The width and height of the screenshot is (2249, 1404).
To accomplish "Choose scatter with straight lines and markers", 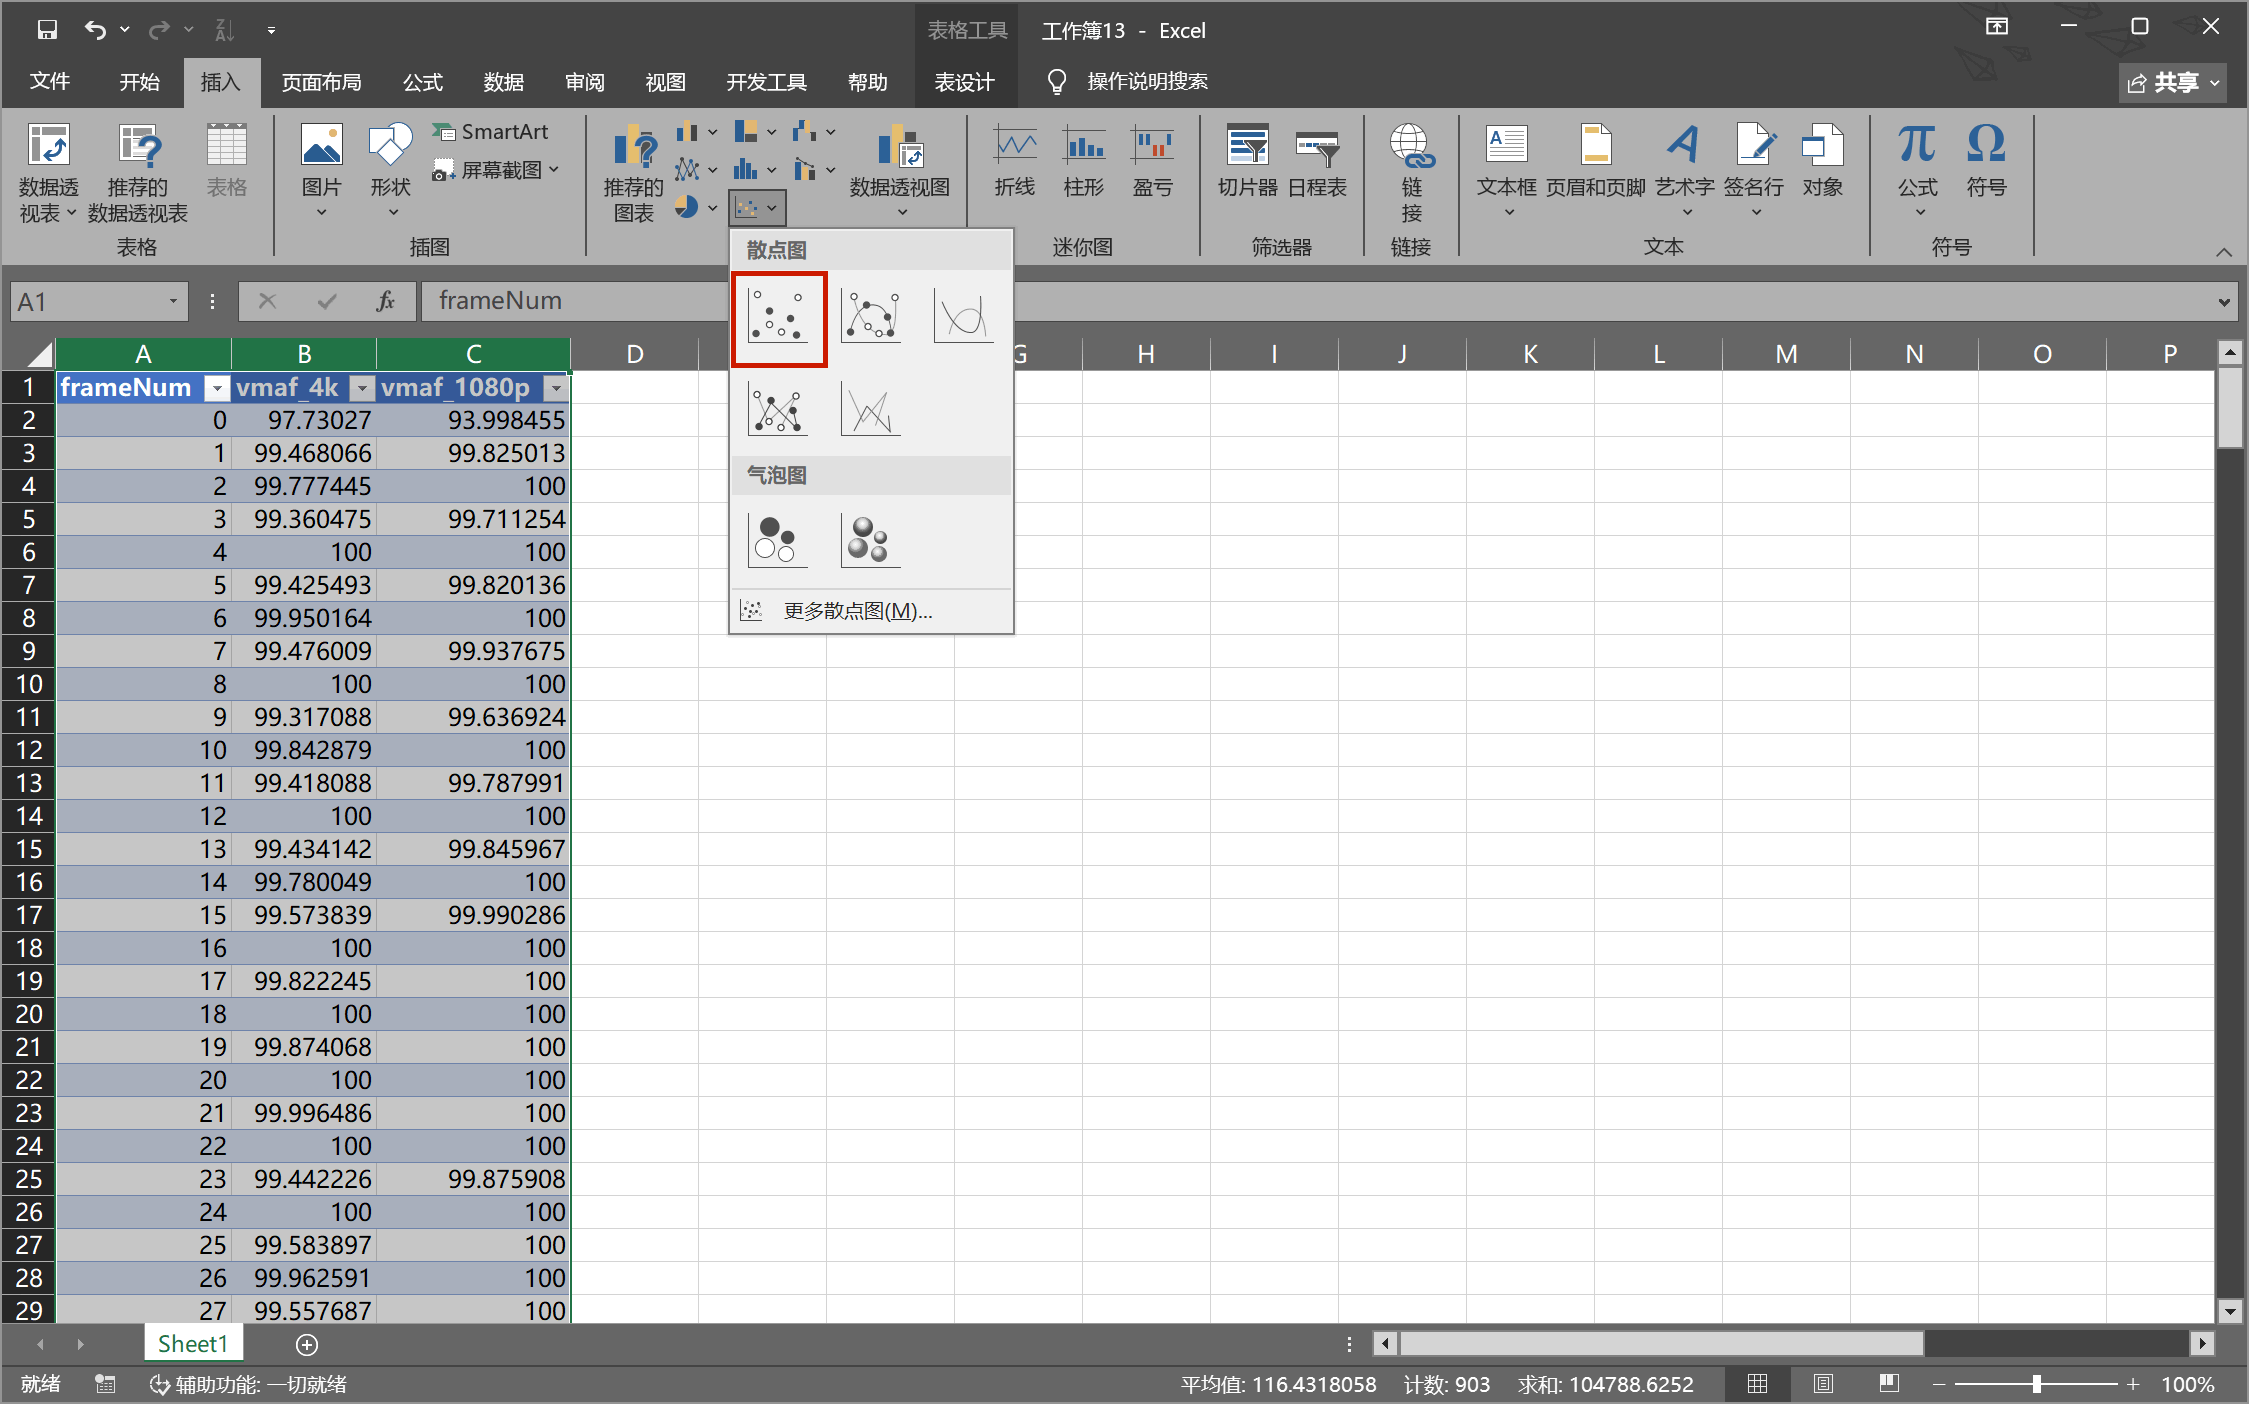I will coord(778,410).
